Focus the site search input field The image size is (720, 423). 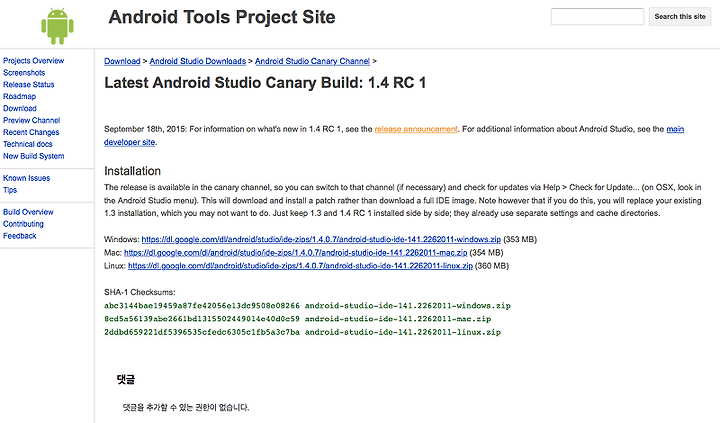pyautogui.click(x=597, y=17)
